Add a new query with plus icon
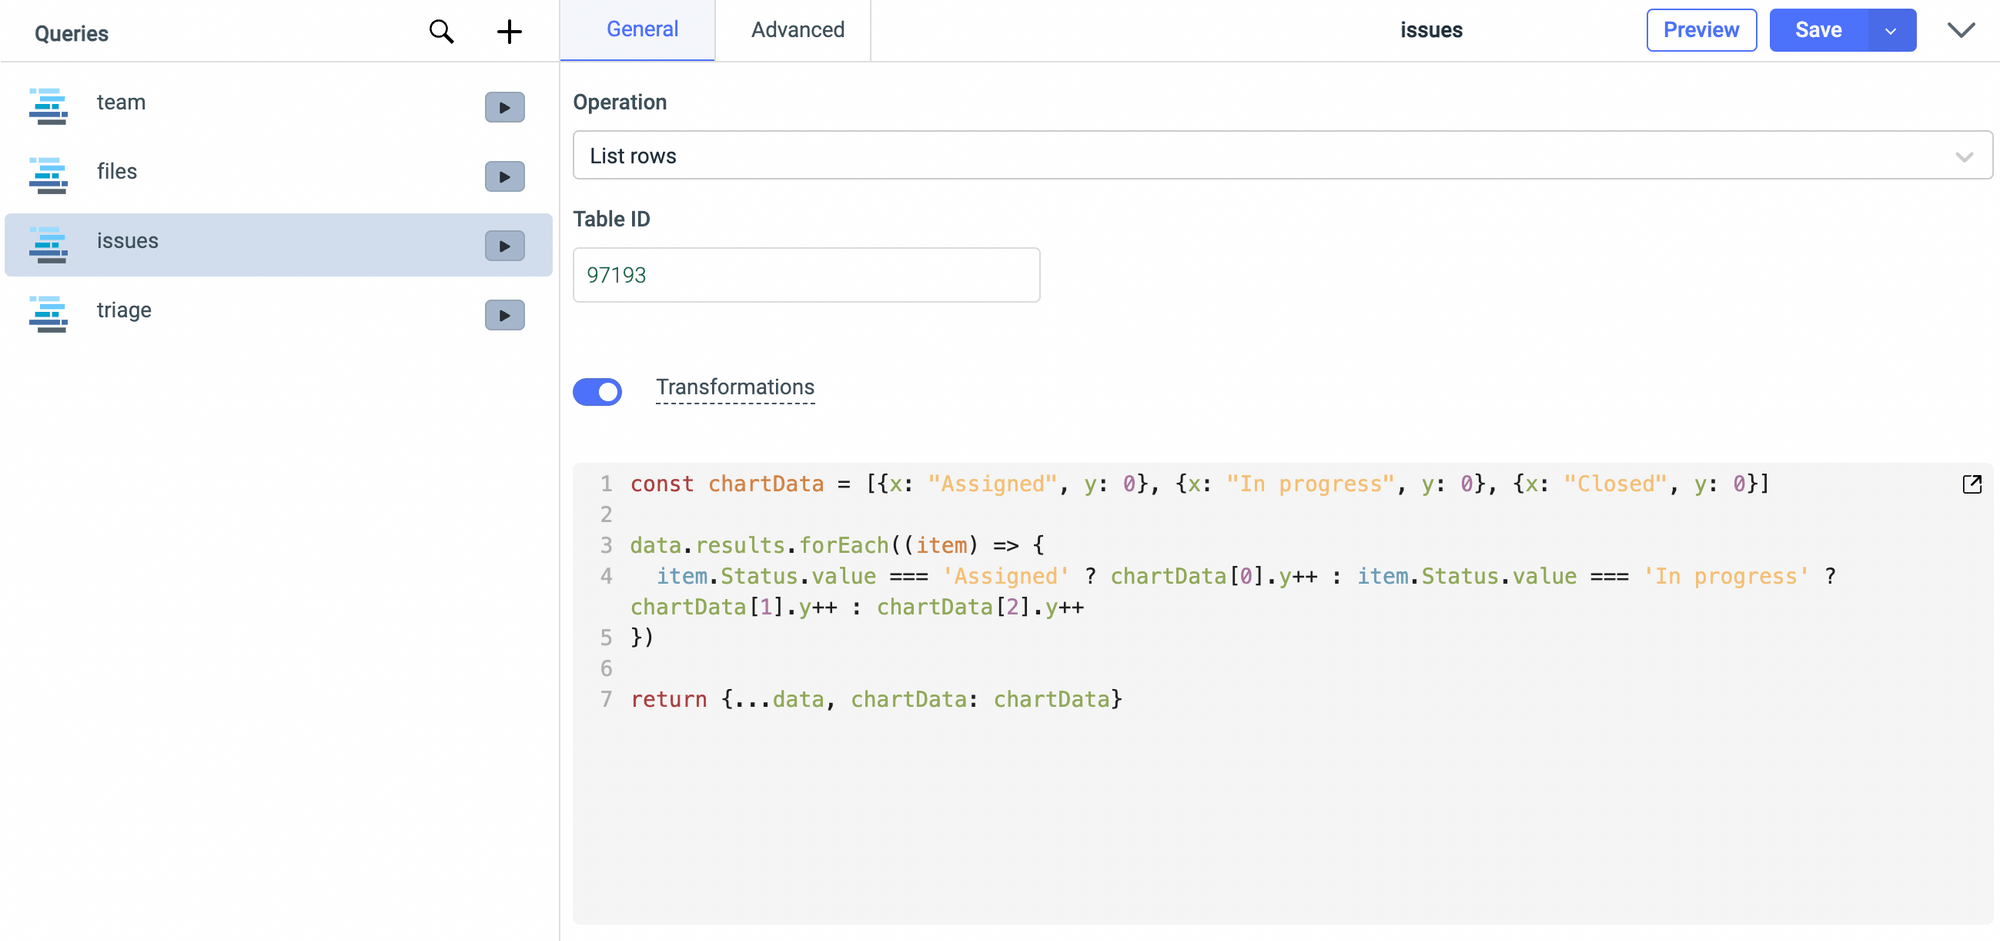 509,32
